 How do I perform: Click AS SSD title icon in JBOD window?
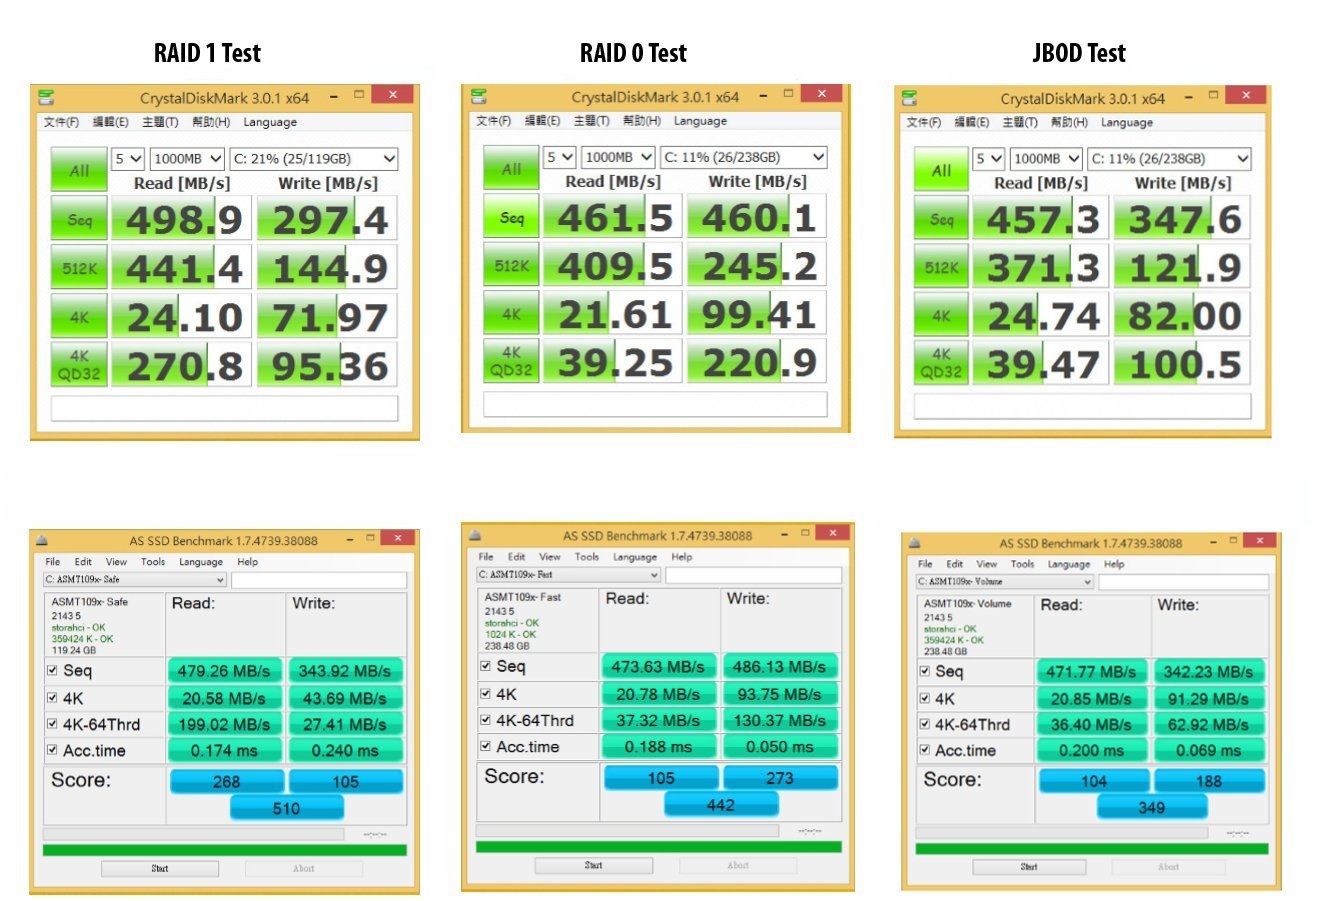tap(914, 543)
